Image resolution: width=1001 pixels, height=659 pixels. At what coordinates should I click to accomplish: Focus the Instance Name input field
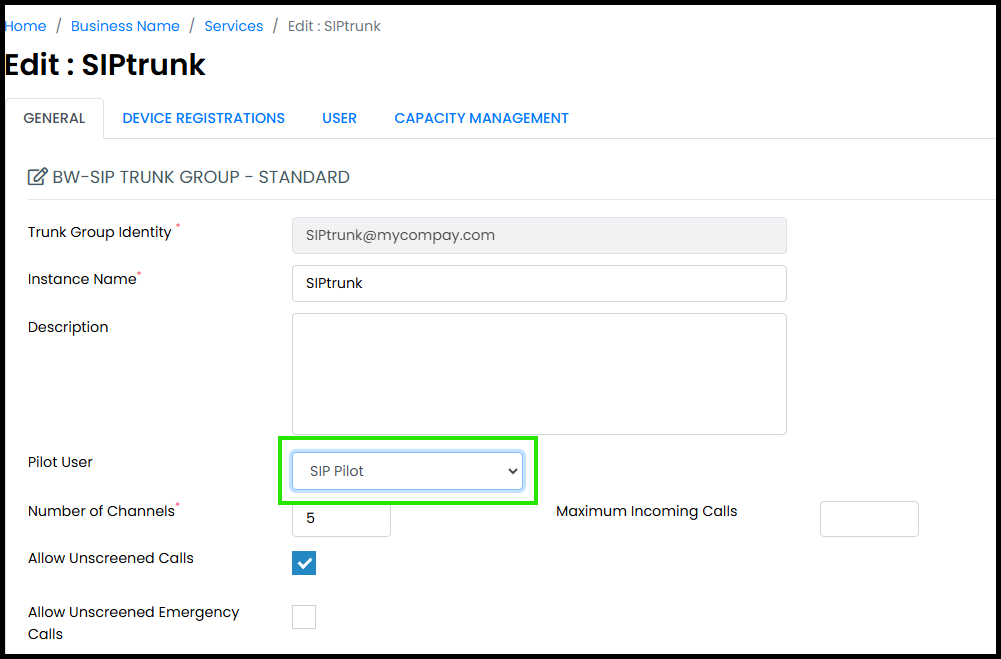click(539, 284)
